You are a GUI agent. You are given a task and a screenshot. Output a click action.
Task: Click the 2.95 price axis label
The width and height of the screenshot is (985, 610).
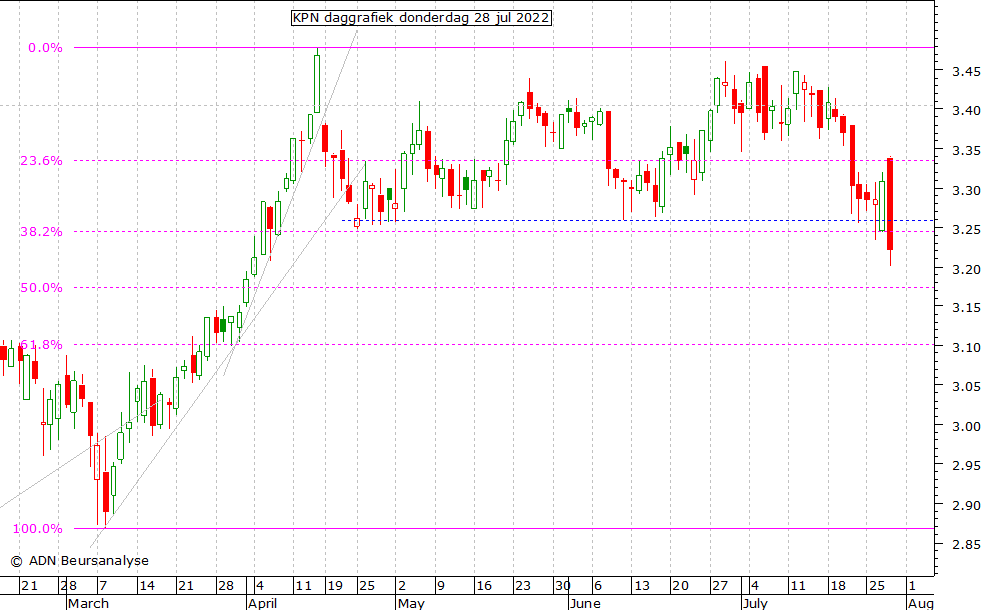click(966, 466)
